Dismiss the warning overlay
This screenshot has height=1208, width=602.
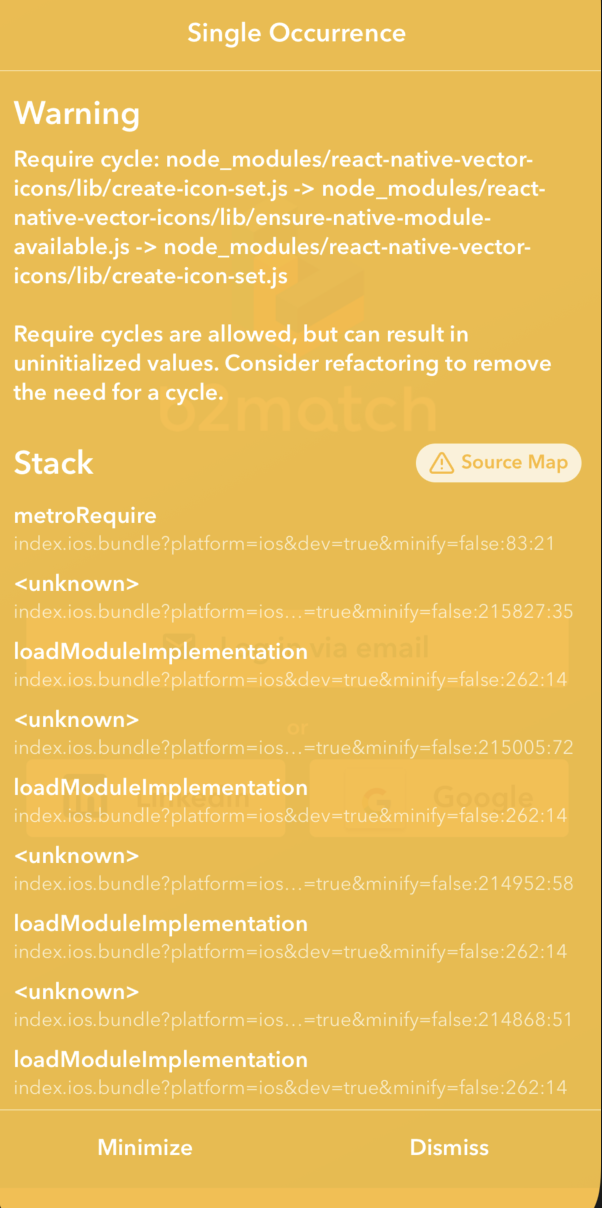[449, 1147]
